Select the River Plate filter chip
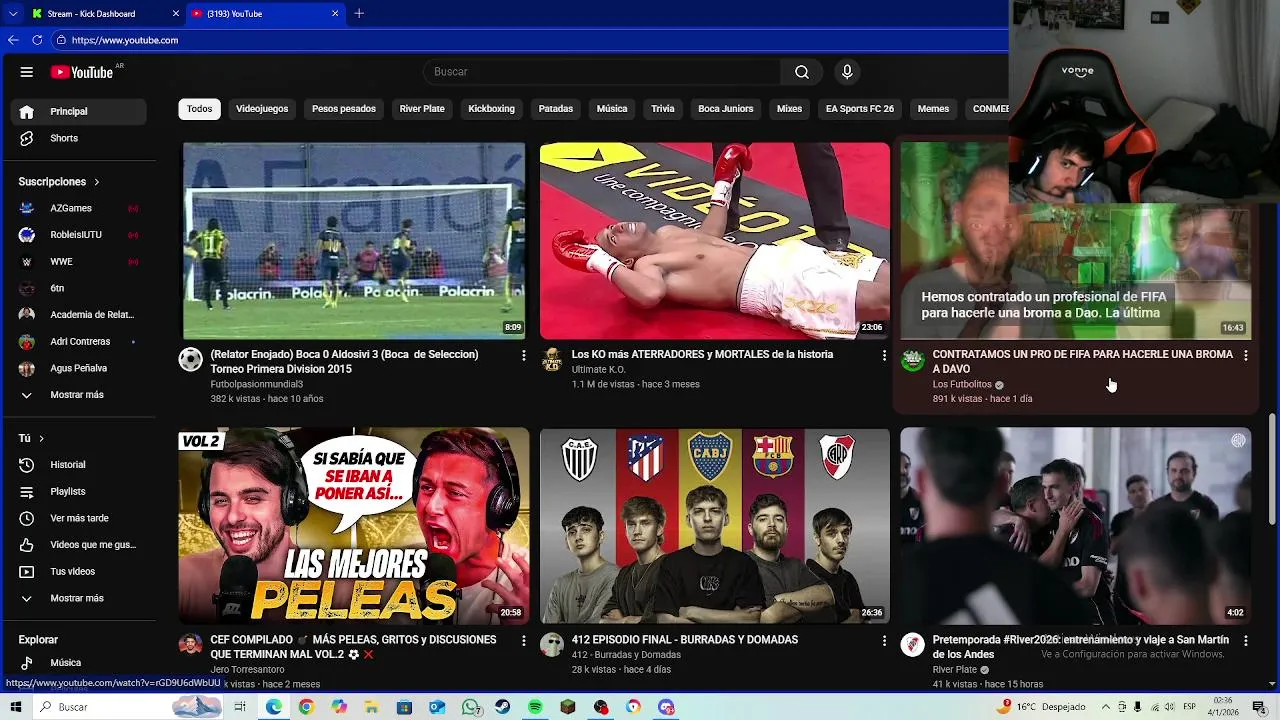The height and width of the screenshot is (720, 1280). point(422,109)
